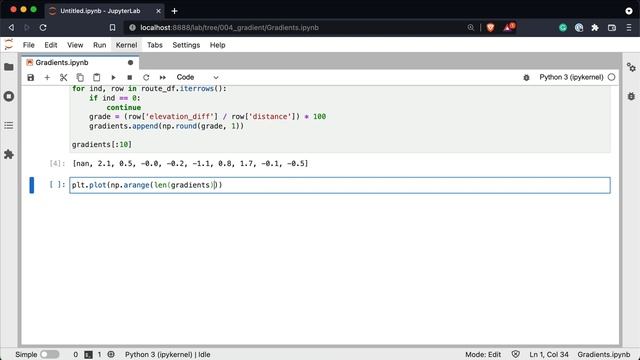This screenshot has width=640, height=360.
Task: Insert a new cell with the plus icon
Action: 47,78
